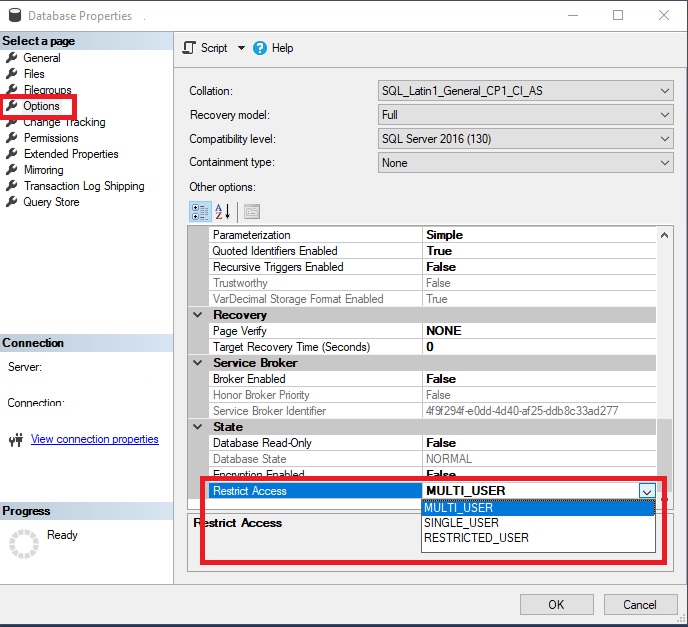This screenshot has width=688, height=627.
Task: Choose SINGLE_USER from Restrict Access list
Action: (x=461, y=522)
